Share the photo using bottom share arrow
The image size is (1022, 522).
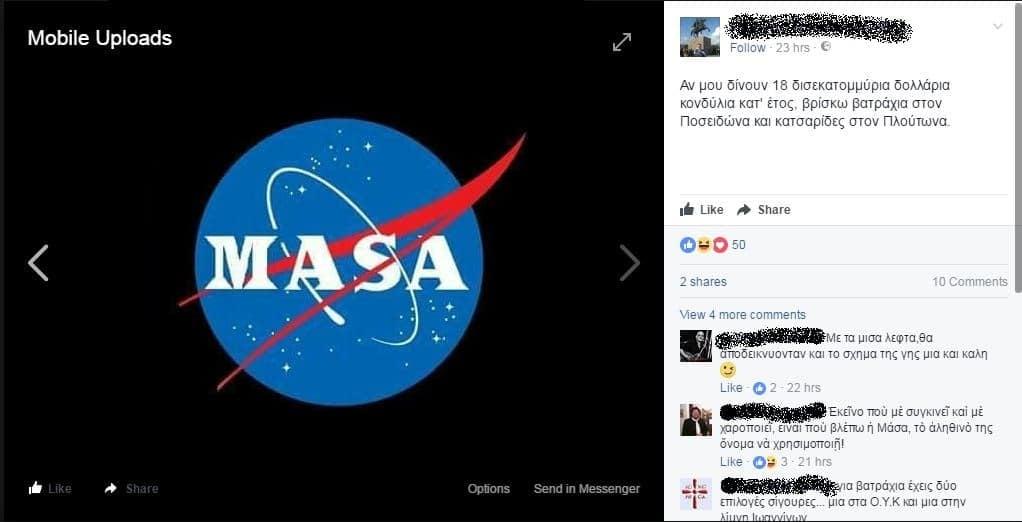coord(131,488)
